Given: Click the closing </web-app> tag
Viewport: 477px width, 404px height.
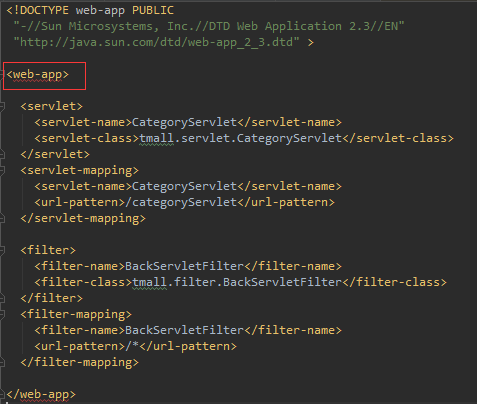Looking at the screenshot, I should click(x=41, y=395).
